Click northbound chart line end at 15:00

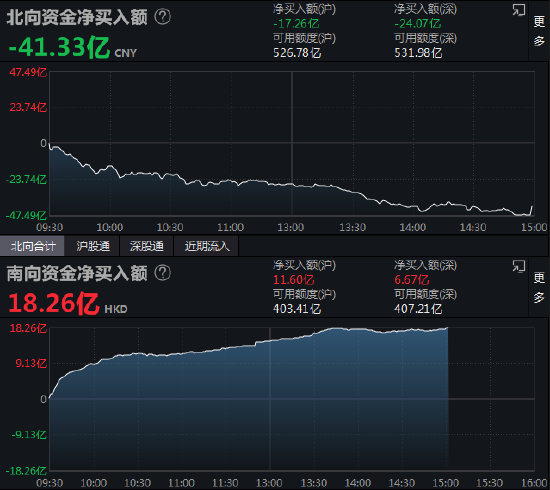click(x=532, y=207)
